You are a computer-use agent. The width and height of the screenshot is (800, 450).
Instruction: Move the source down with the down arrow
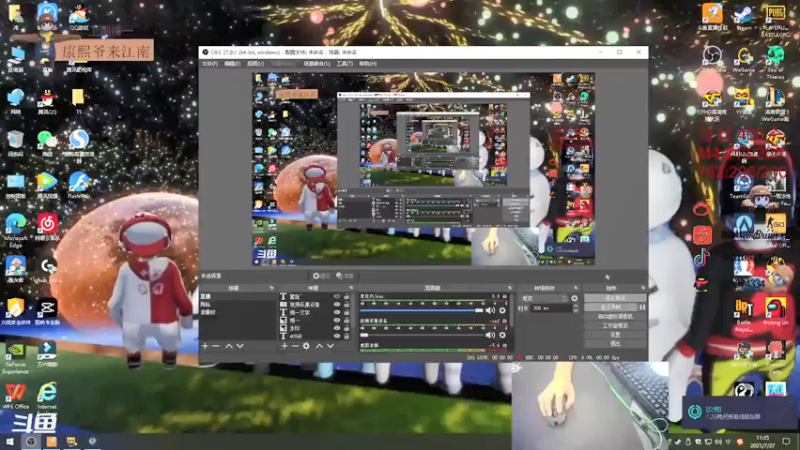330,346
